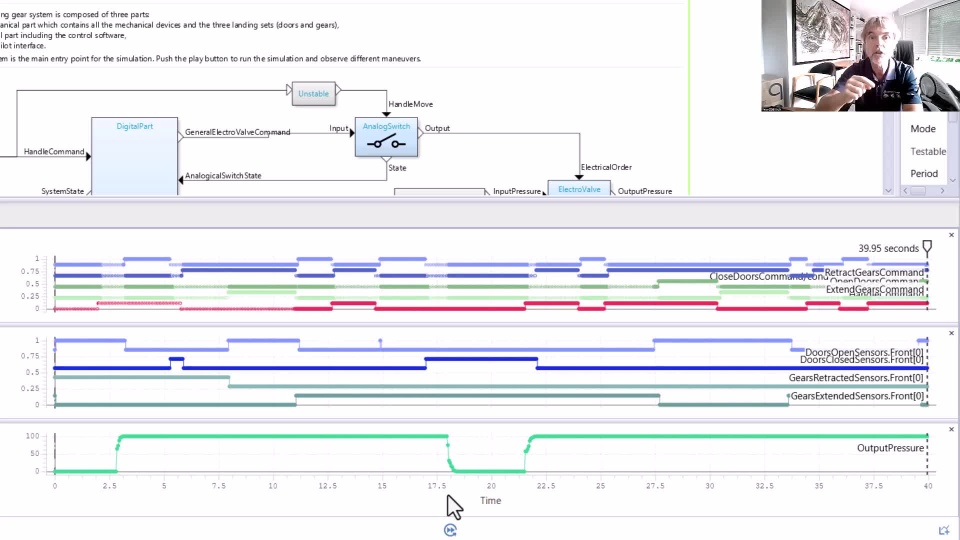The height and width of the screenshot is (540, 960).
Task: Click the DoorsClosedSensors.Front[0] legend label
Action: coord(861,360)
